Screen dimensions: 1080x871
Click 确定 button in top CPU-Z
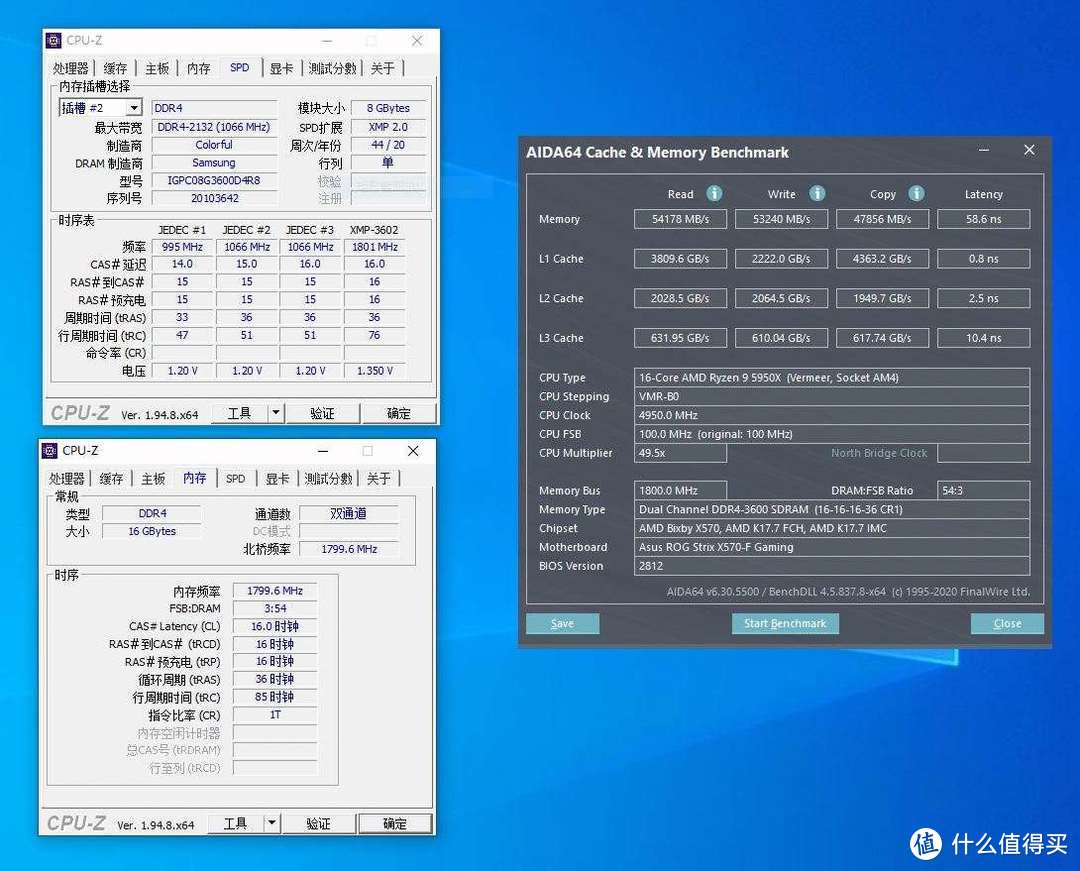pyautogui.click(x=399, y=412)
